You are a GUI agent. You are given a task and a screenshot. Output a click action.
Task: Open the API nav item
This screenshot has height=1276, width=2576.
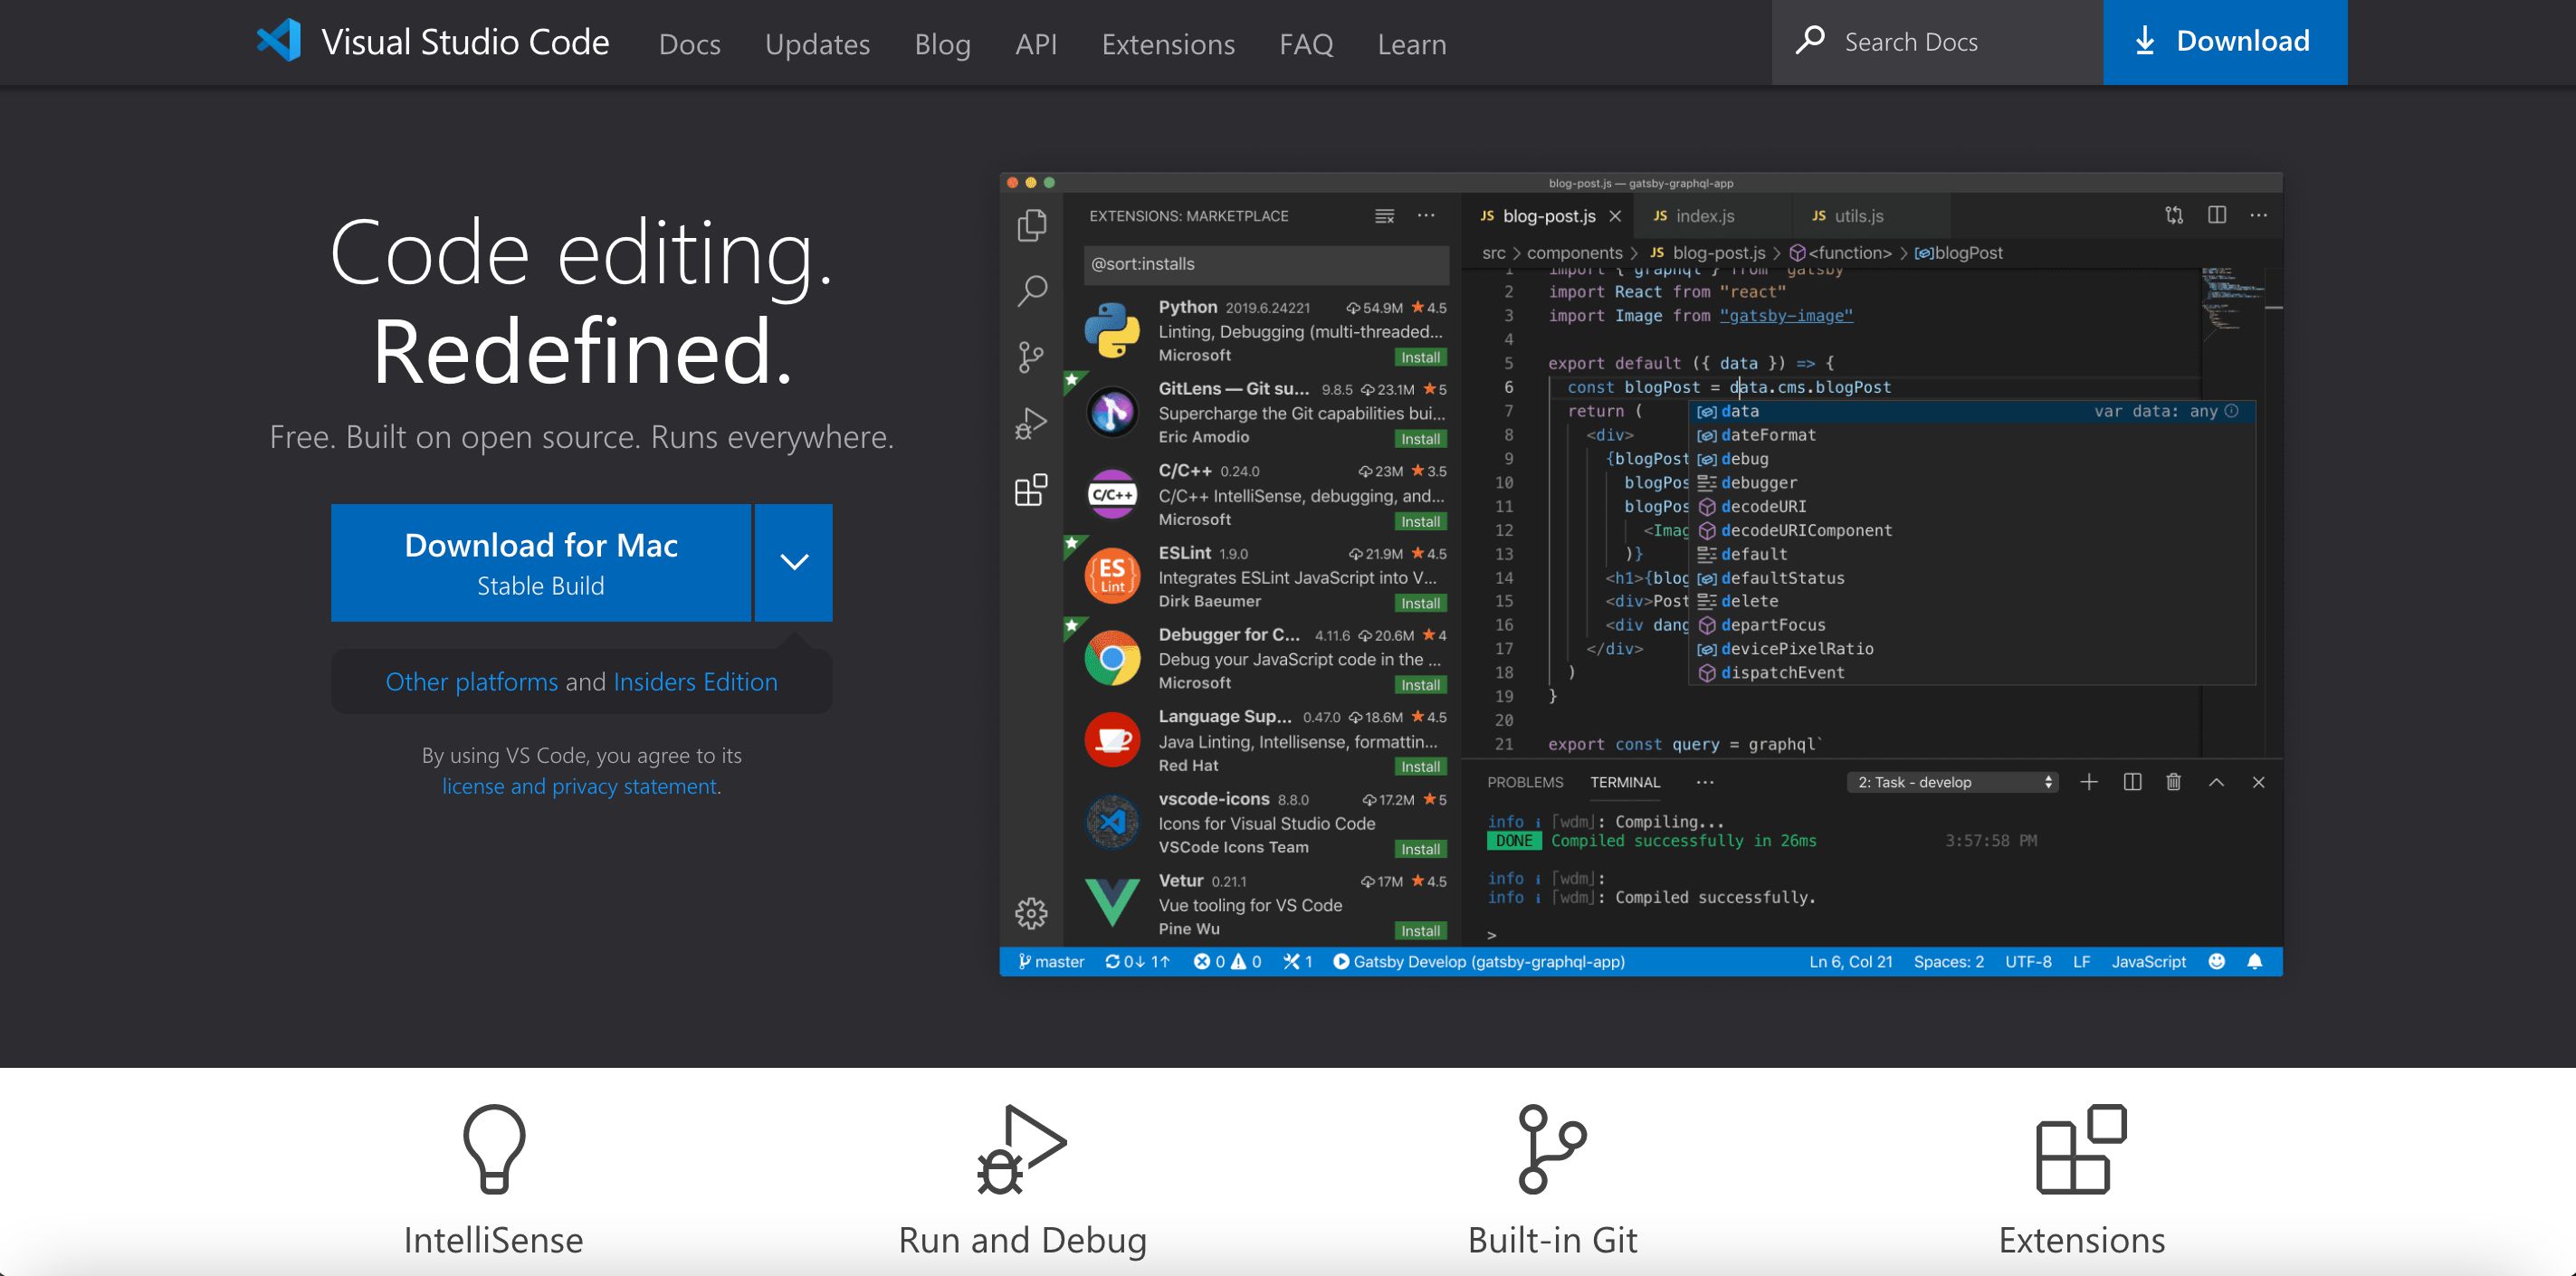click(1036, 44)
